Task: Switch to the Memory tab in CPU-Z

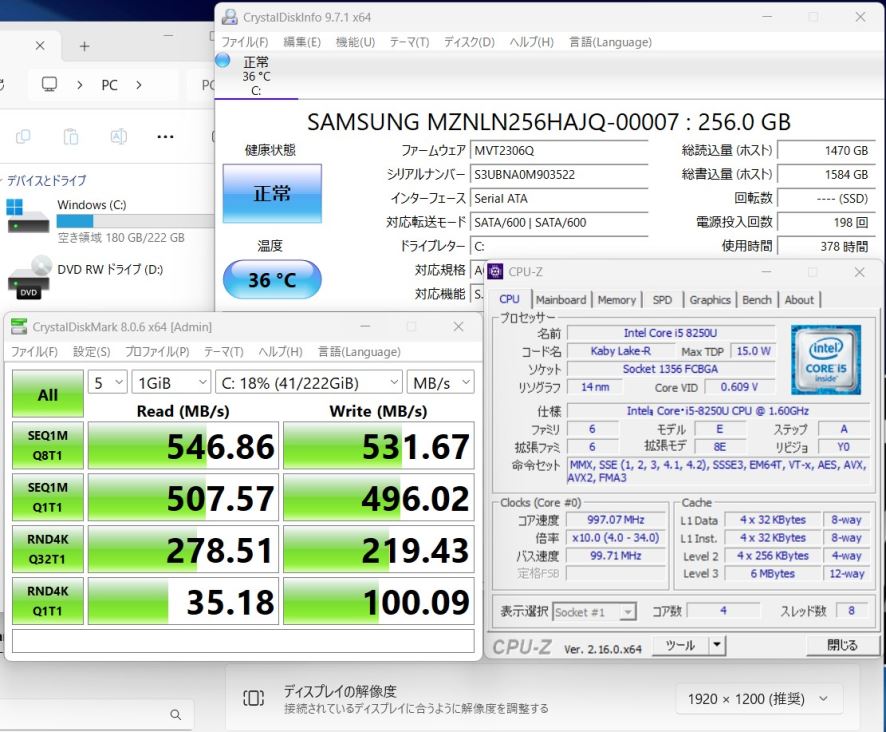Action: point(616,300)
